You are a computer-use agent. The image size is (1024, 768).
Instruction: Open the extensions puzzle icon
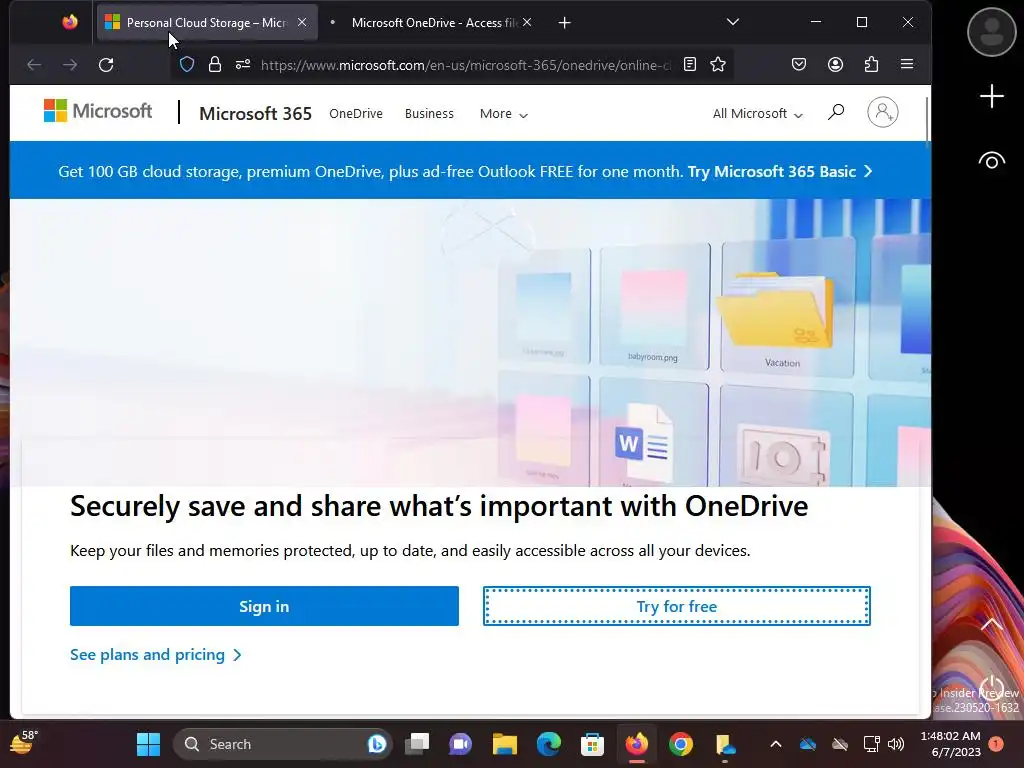point(871,64)
